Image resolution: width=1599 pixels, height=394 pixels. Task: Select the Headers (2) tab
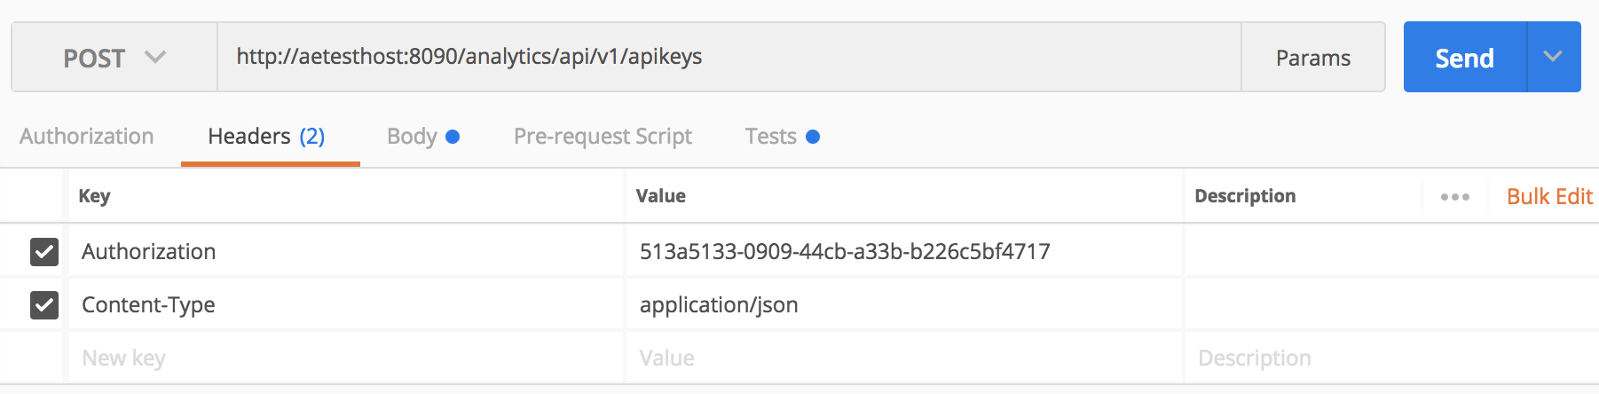click(267, 136)
